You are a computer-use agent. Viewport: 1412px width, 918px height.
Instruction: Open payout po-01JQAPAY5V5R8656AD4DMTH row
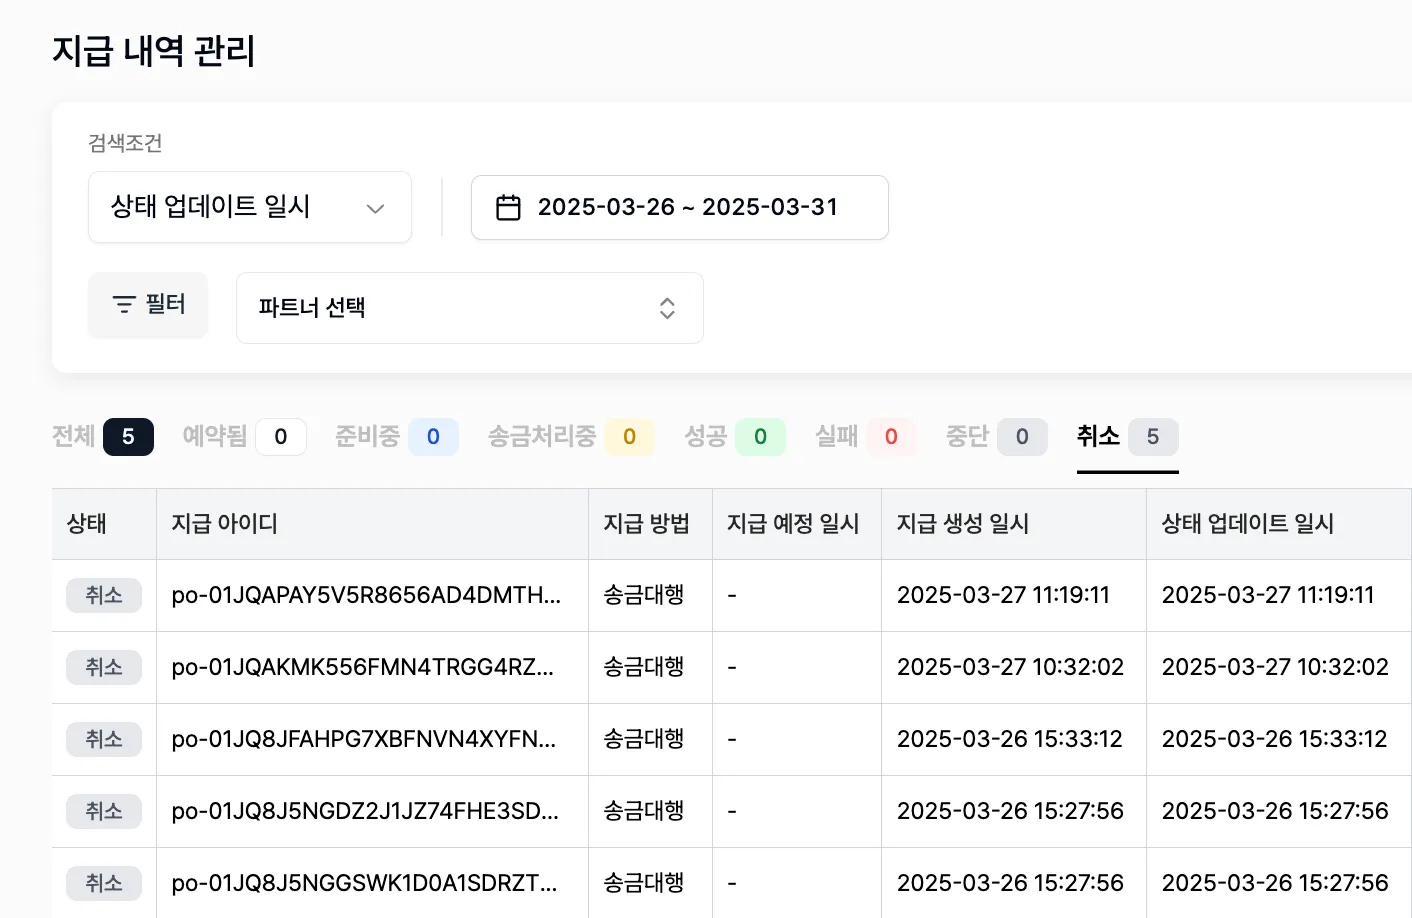(x=366, y=595)
